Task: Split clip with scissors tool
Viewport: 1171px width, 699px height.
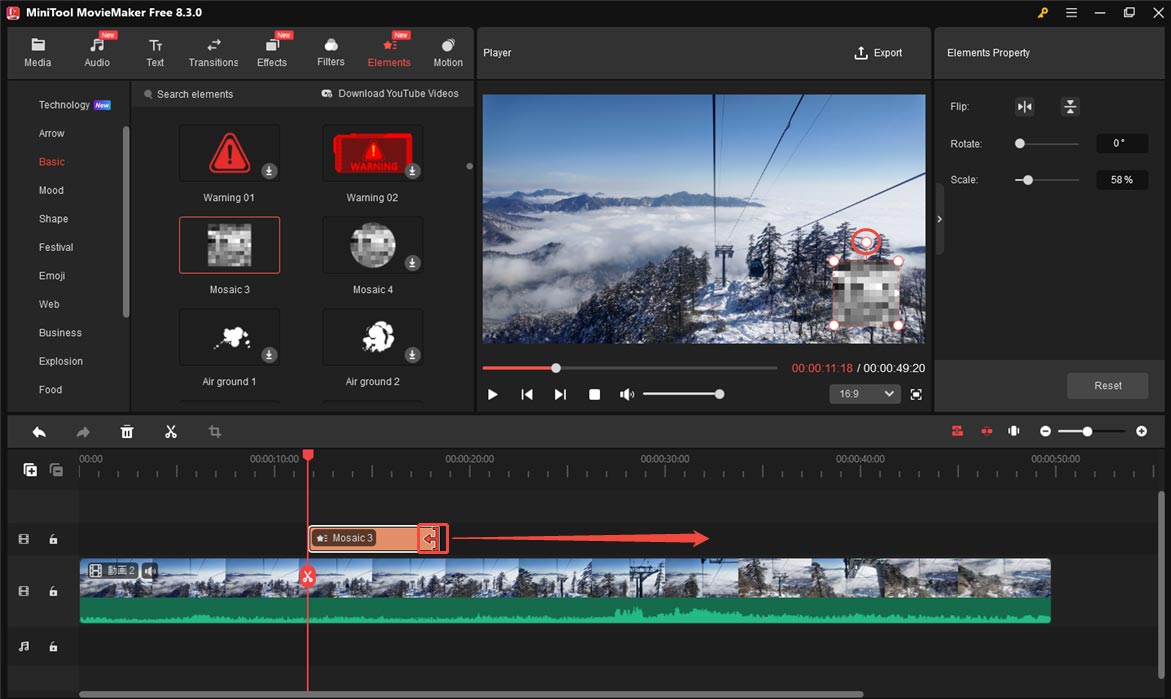Action: click(x=171, y=432)
